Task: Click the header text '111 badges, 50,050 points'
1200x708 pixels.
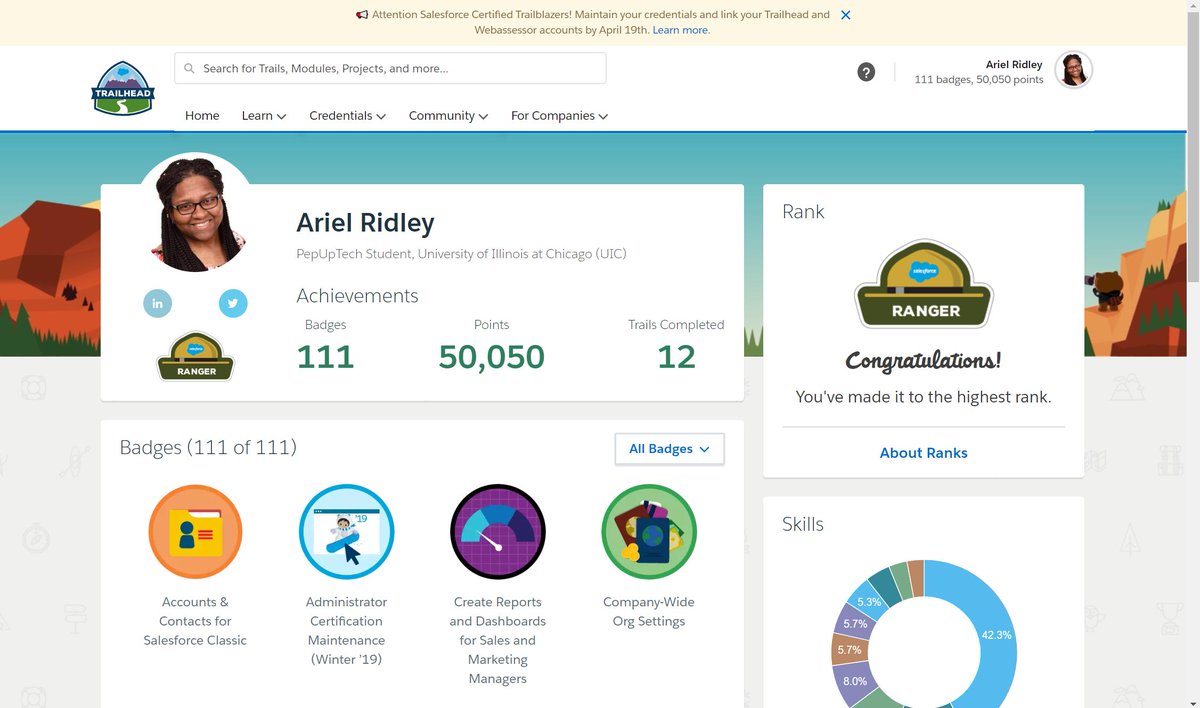Action: coord(979,80)
